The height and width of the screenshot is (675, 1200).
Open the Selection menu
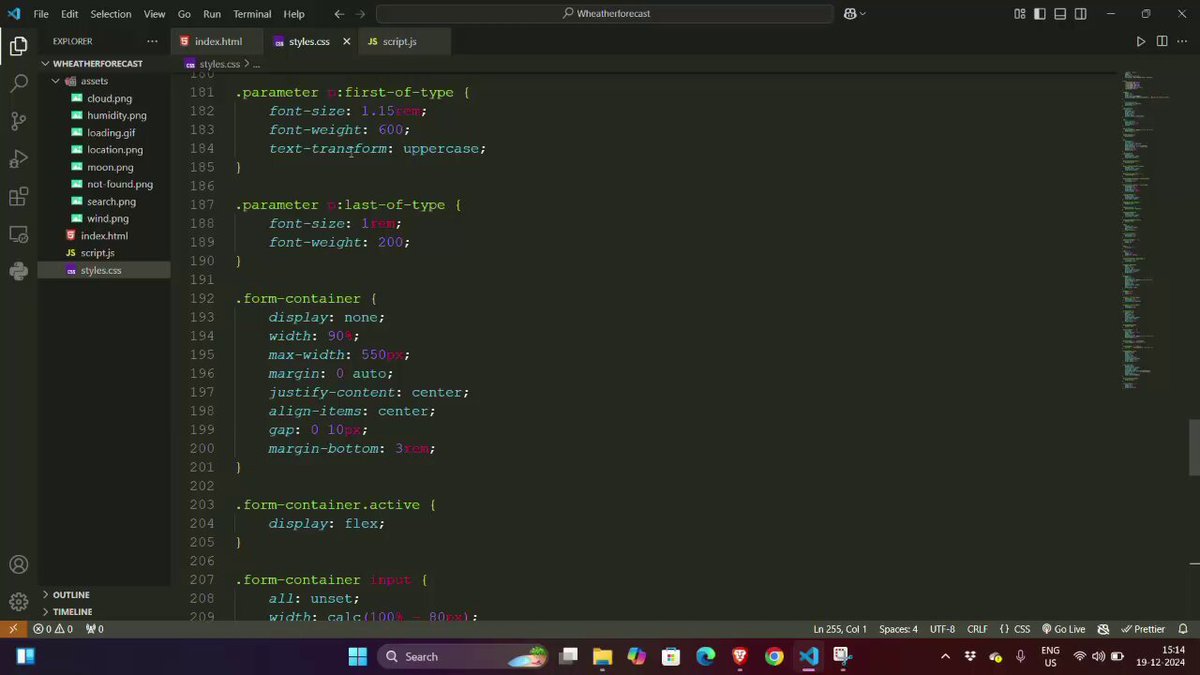111,14
